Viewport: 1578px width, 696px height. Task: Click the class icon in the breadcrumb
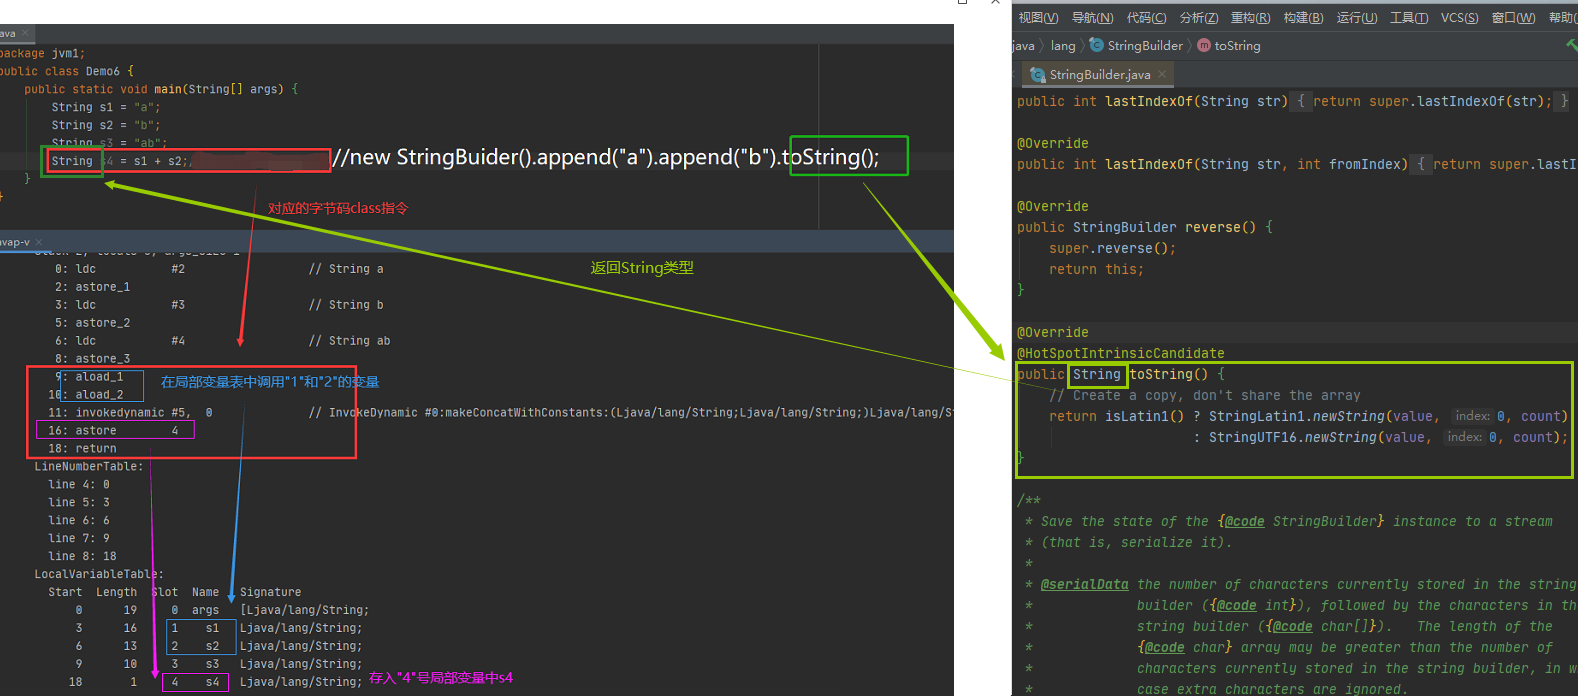coord(1097,45)
